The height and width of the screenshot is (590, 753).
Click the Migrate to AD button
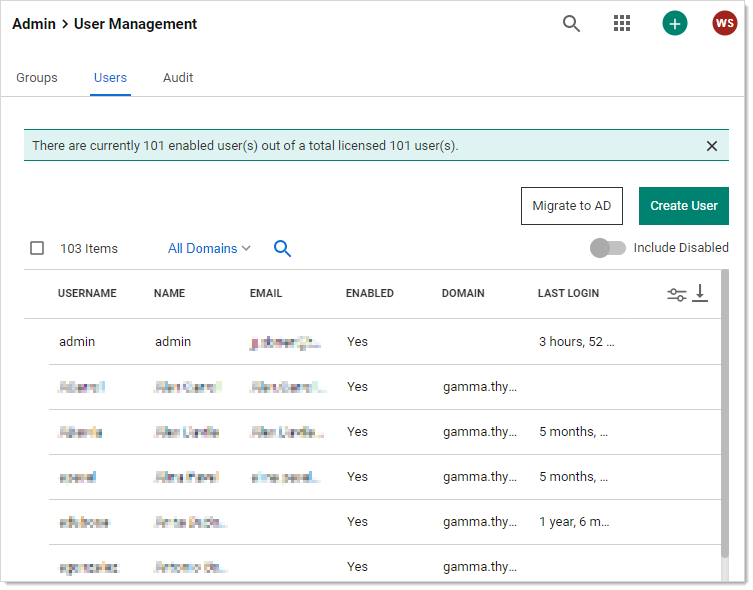pyautogui.click(x=571, y=206)
